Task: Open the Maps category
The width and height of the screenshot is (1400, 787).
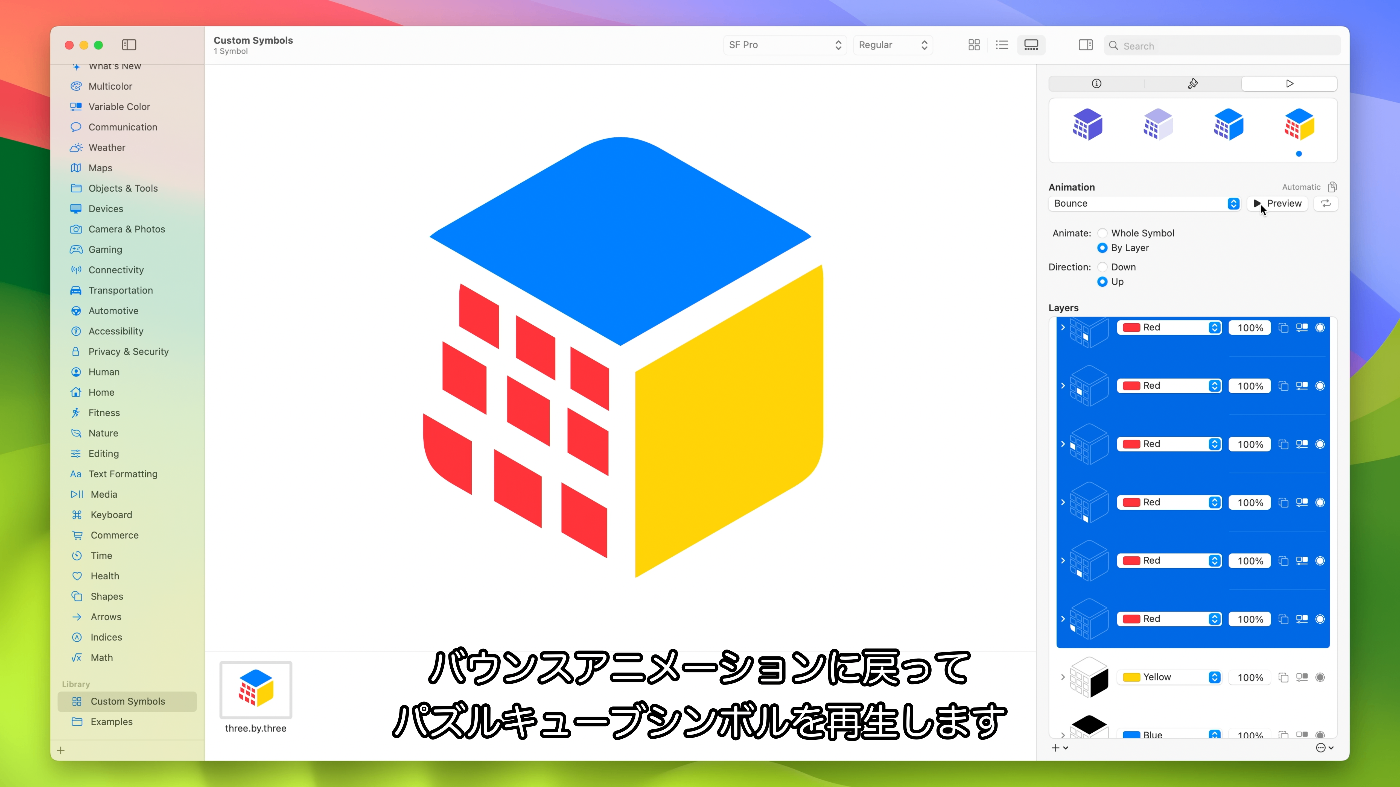Action: tap(100, 168)
